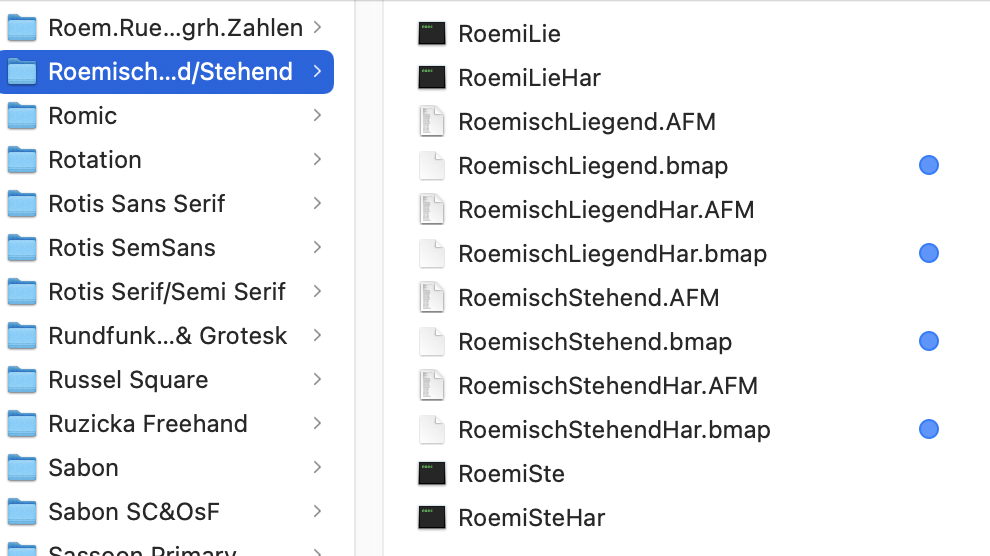Click blue tag dot beside RoemischLiegend.bmap

click(929, 166)
